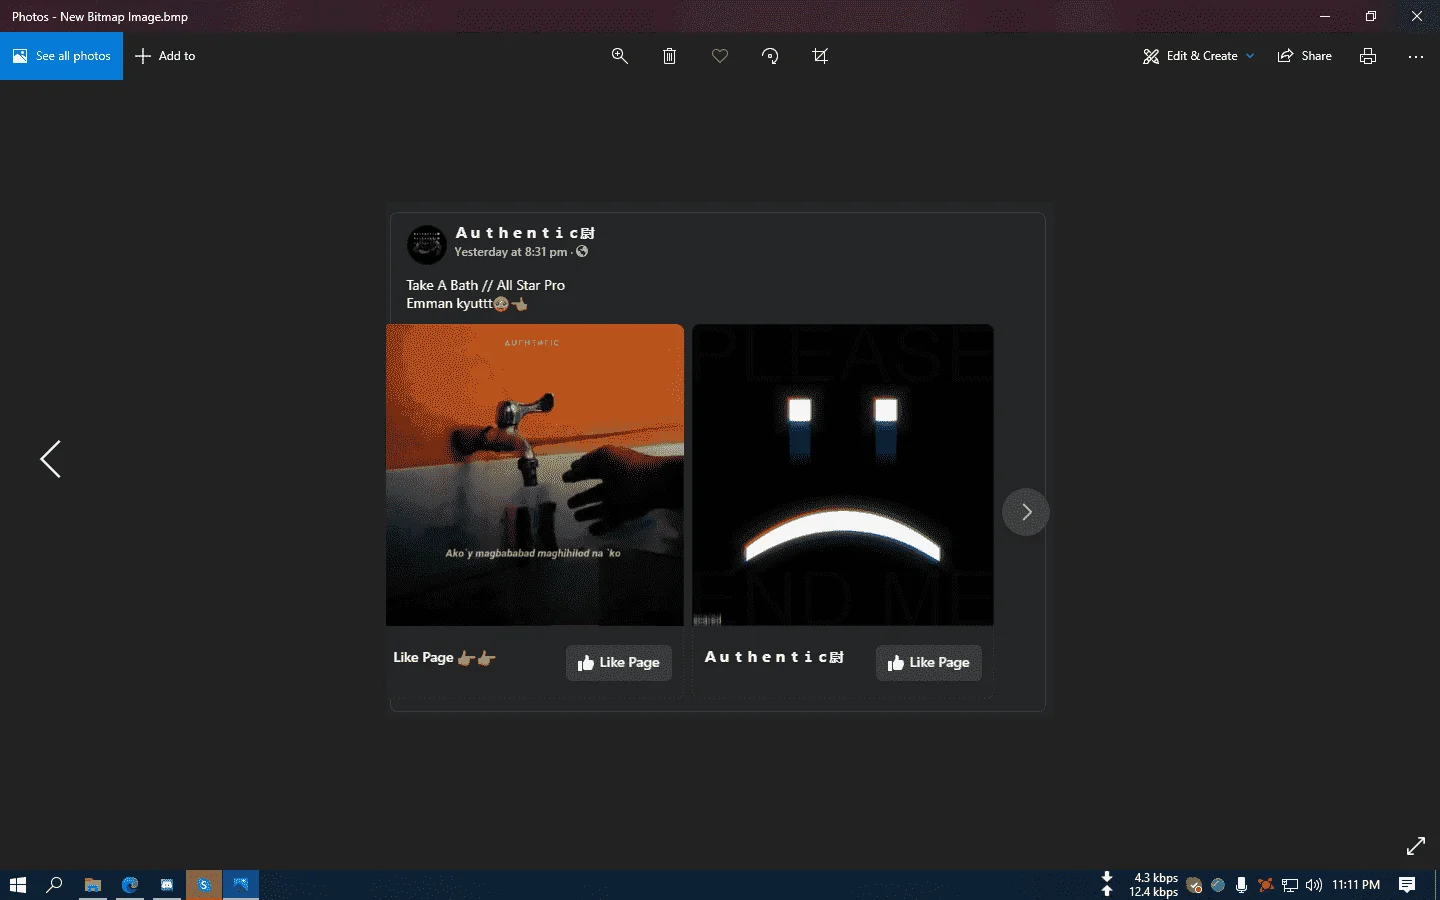This screenshot has width=1440, height=900.
Task: Minimize the Photos window
Action: (x=1325, y=16)
